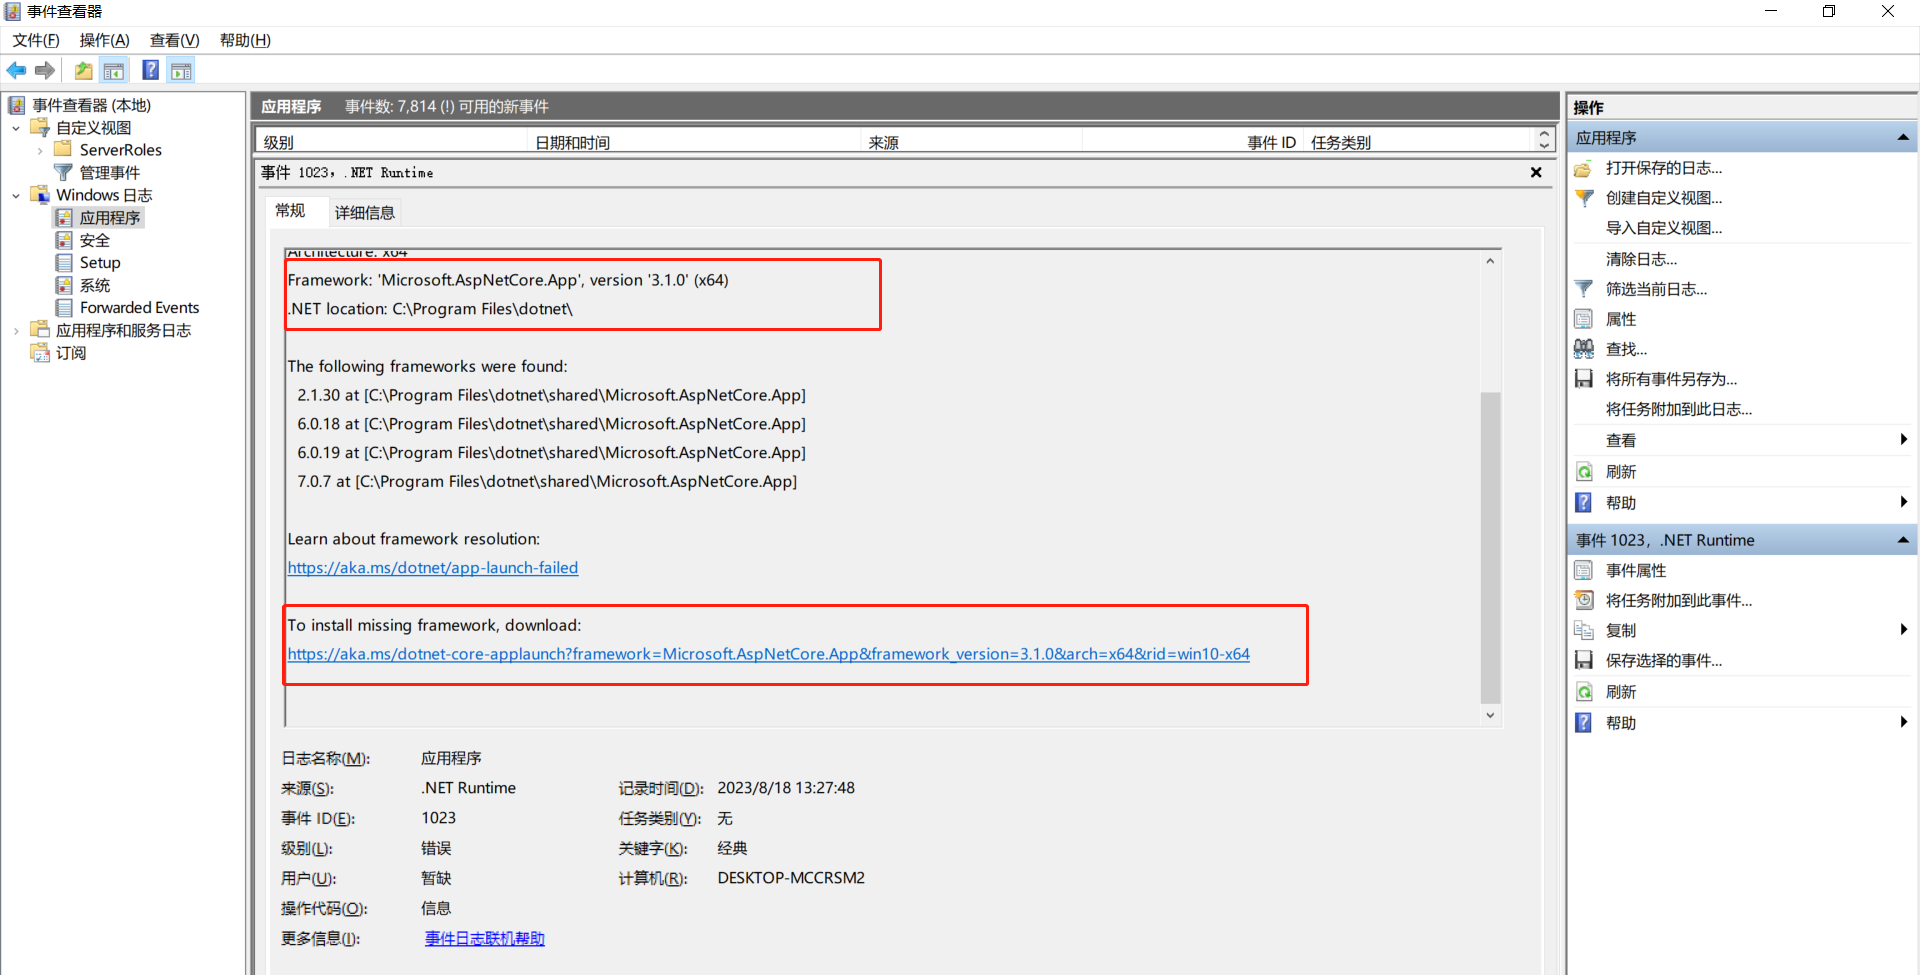
Task: Click the 订阅 subscriptions icon
Action: tap(40, 353)
